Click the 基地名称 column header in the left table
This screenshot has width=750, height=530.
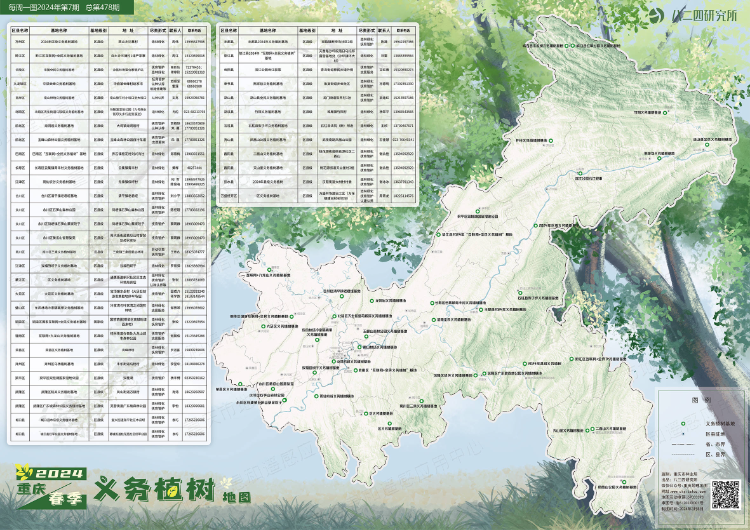tap(60, 31)
